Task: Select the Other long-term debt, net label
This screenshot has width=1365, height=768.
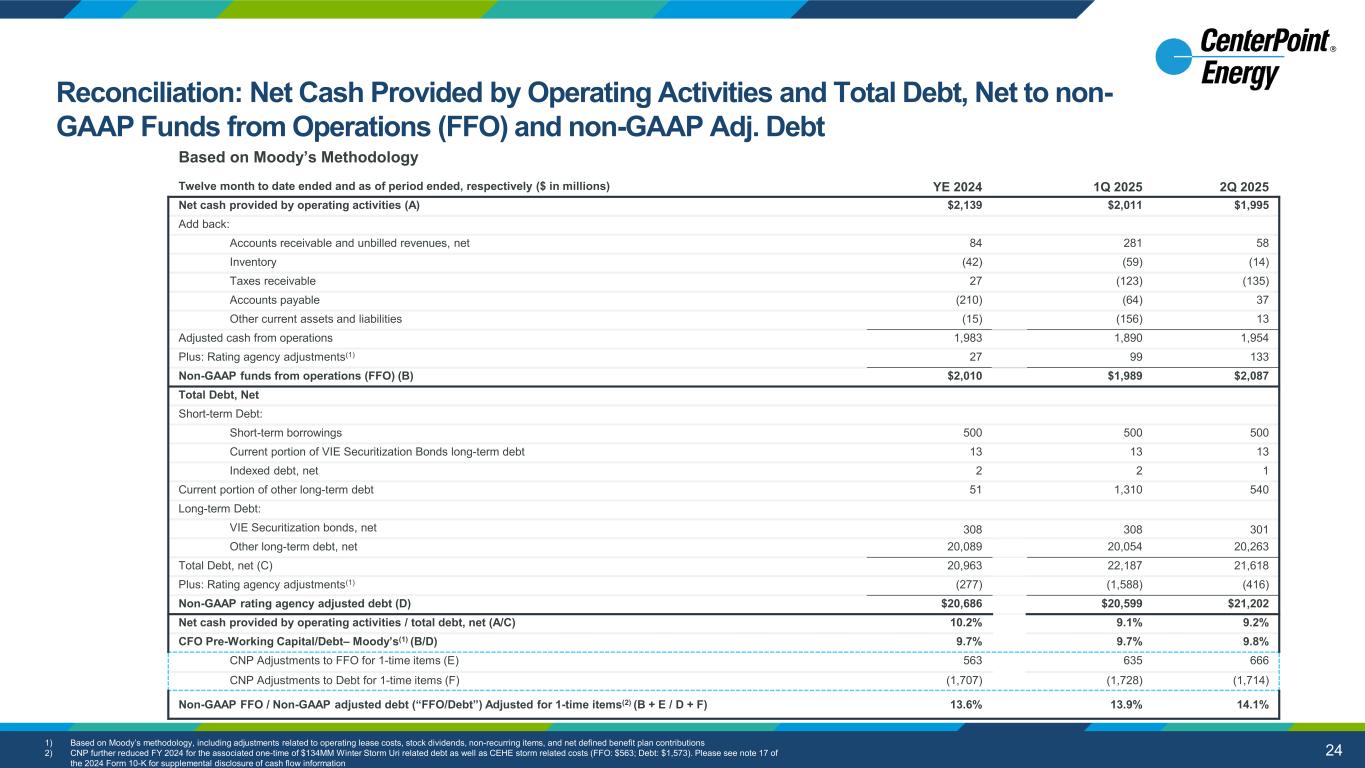Action: [x=293, y=547]
